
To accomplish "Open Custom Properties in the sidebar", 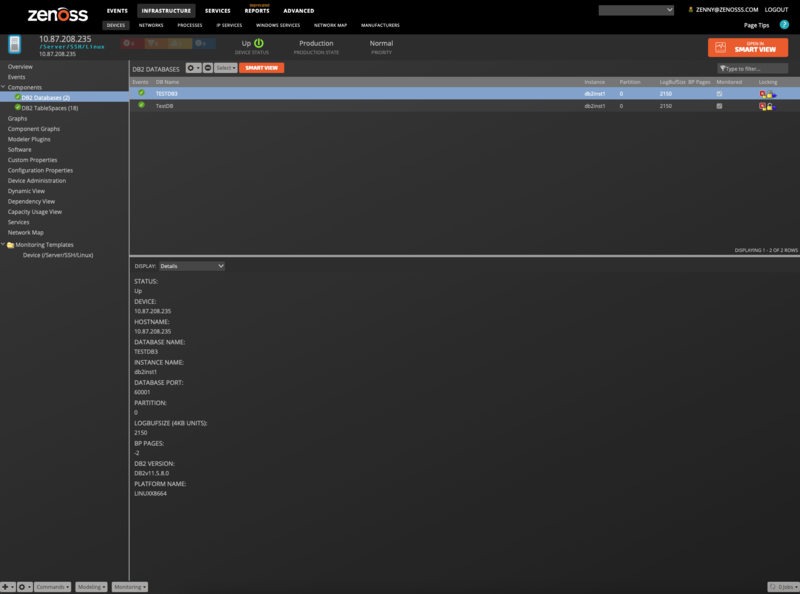I will click(32, 160).
